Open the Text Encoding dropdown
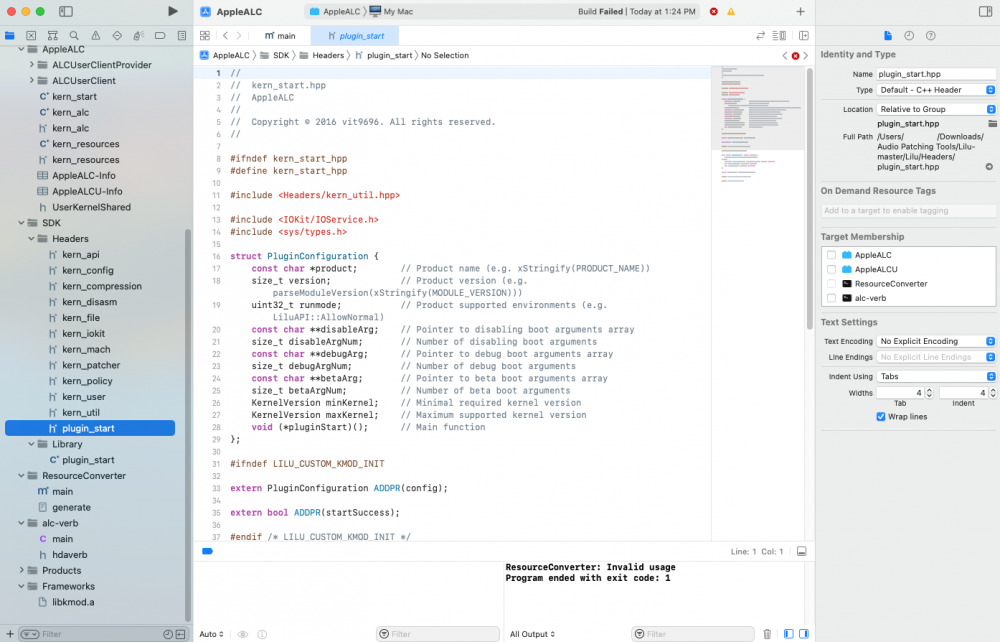 click(x=936, y=341)
